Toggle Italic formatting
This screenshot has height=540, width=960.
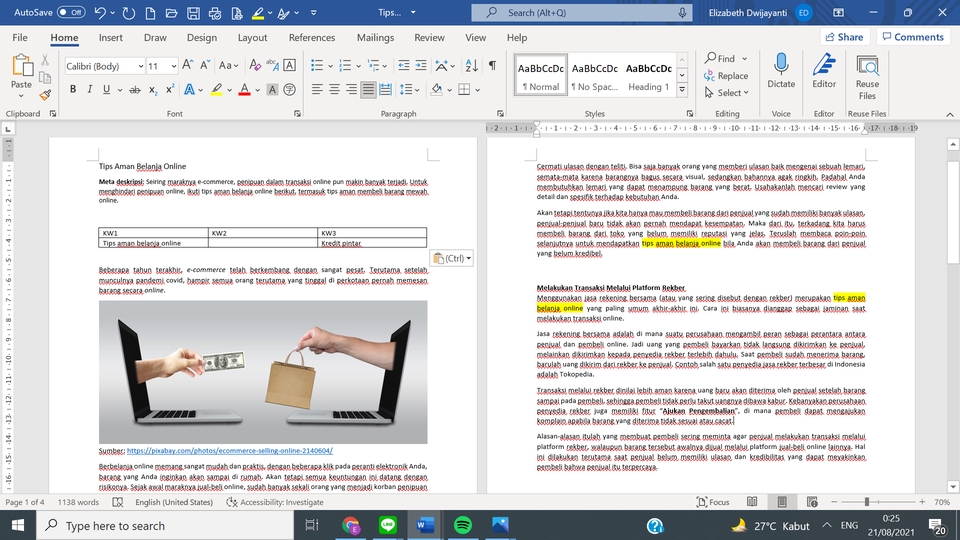pyautogui.click(x=89, y=89)
